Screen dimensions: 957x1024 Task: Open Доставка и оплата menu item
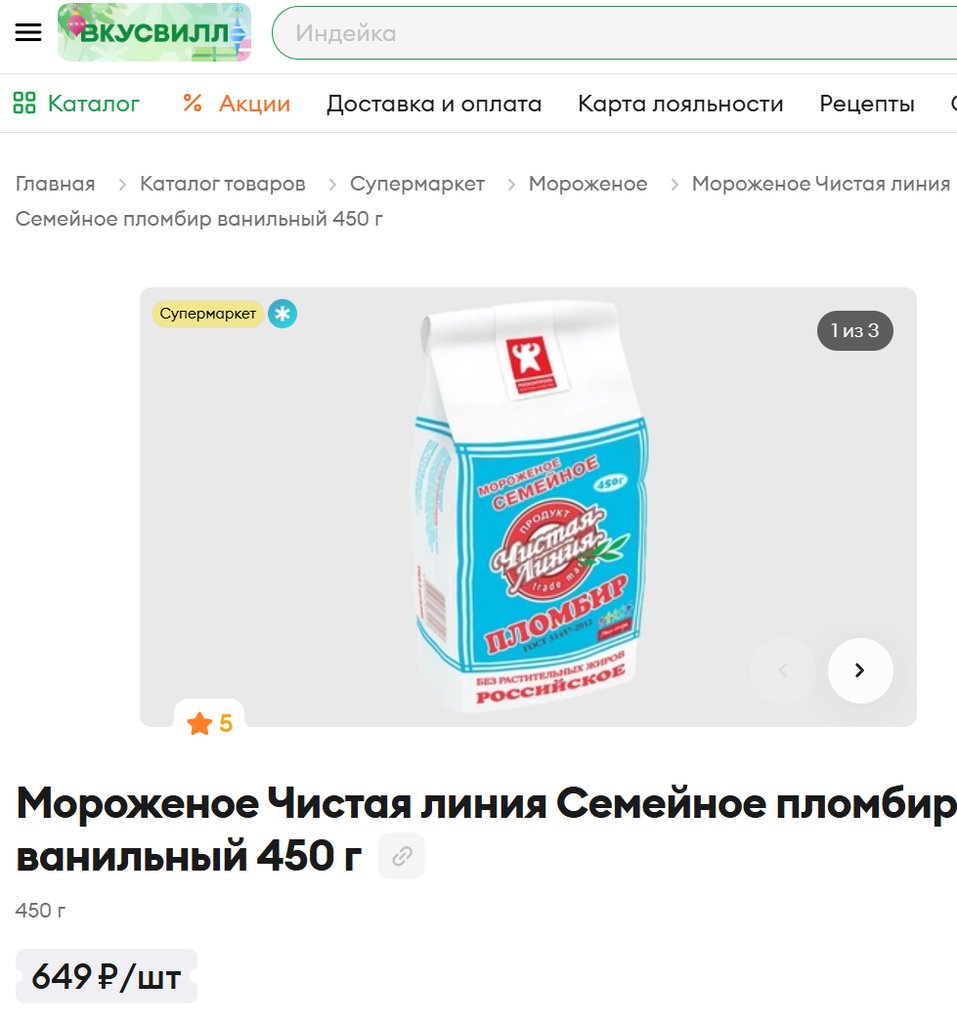click(434, 104)
